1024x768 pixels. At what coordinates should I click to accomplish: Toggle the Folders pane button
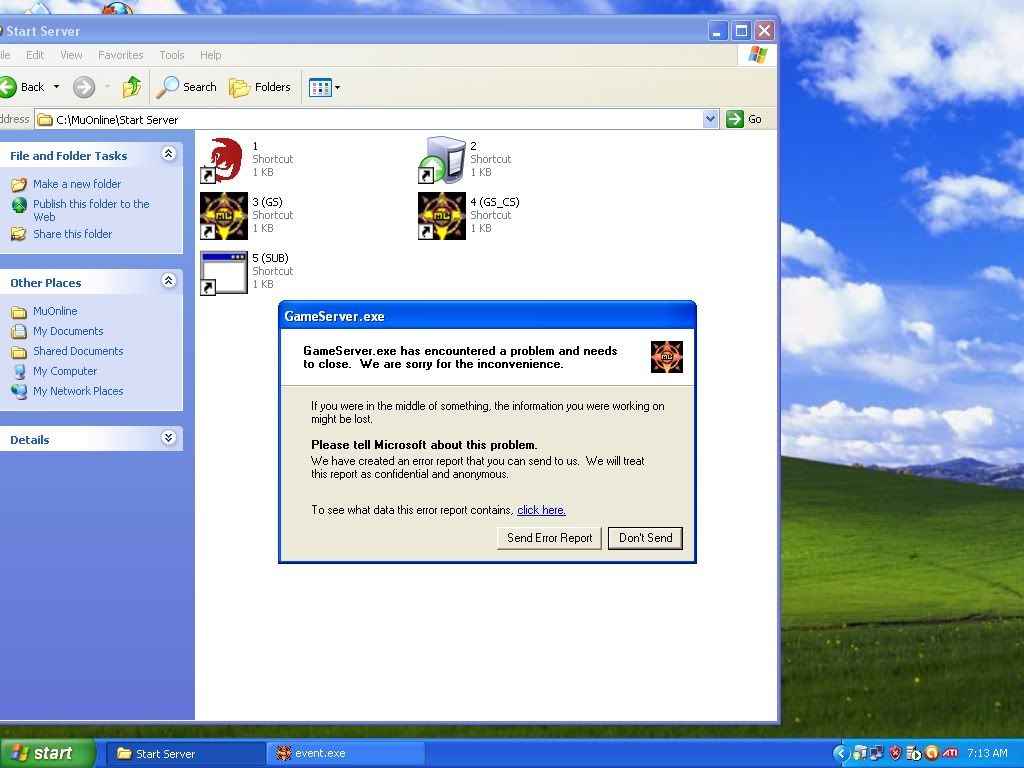click(260, 87)
